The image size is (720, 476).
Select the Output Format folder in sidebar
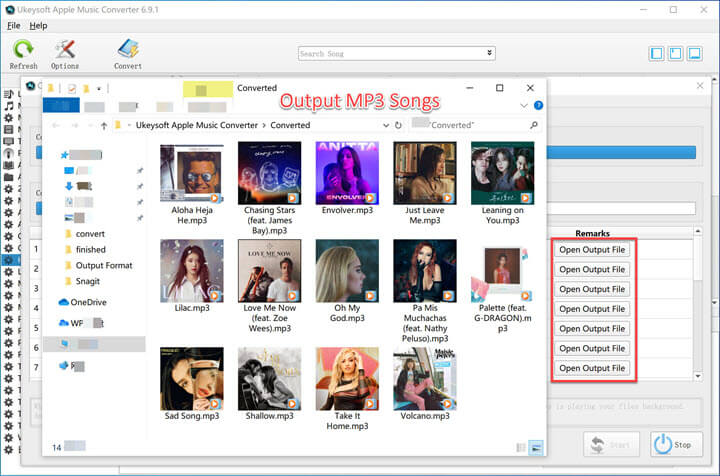104,265
